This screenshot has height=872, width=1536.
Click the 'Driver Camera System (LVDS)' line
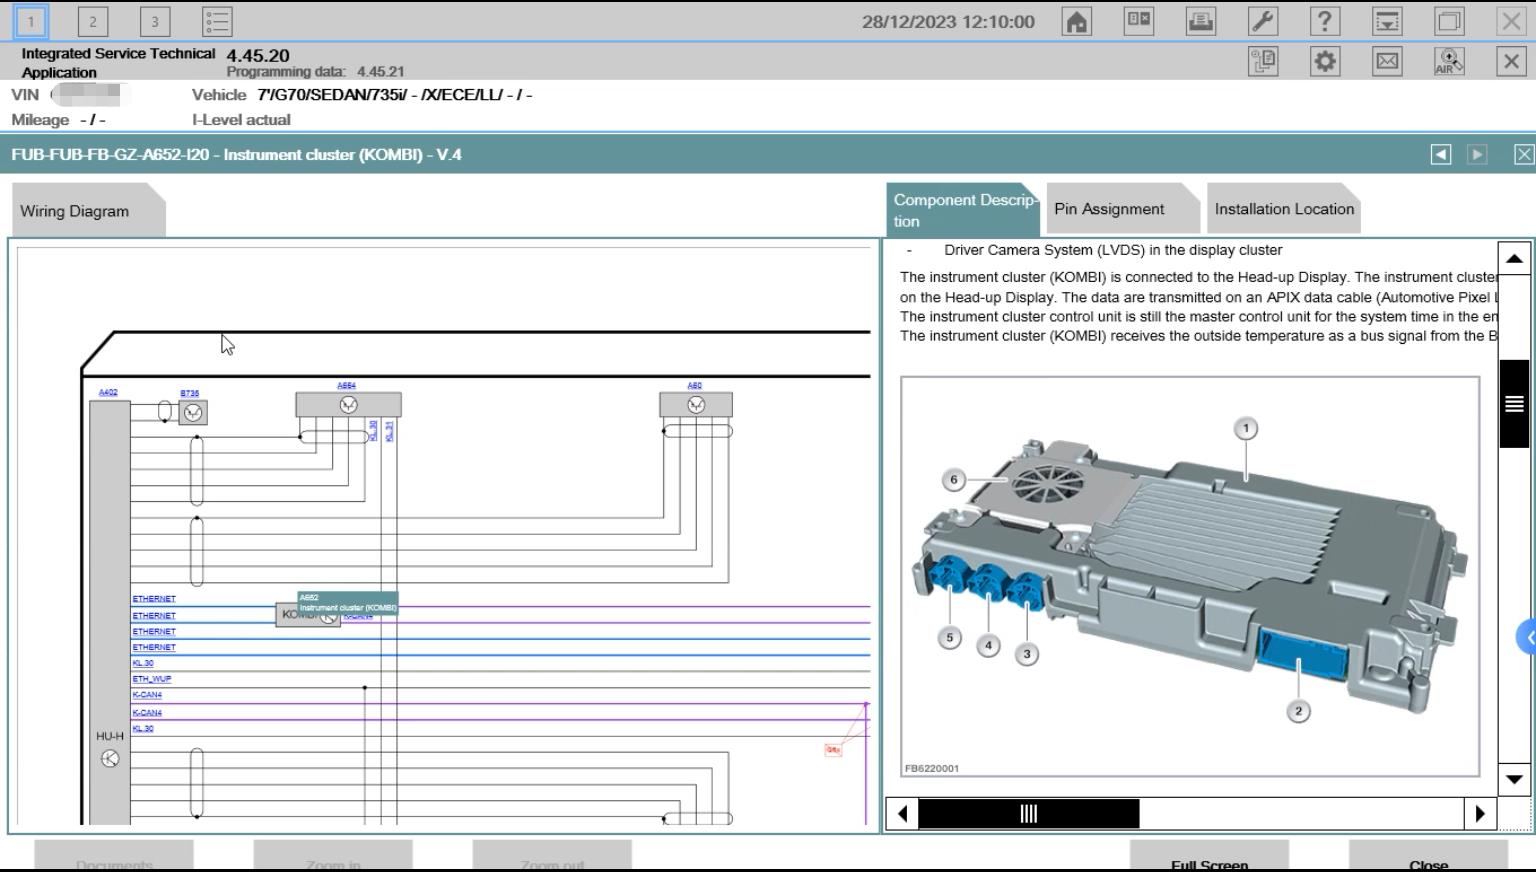tap(1113, 250)
